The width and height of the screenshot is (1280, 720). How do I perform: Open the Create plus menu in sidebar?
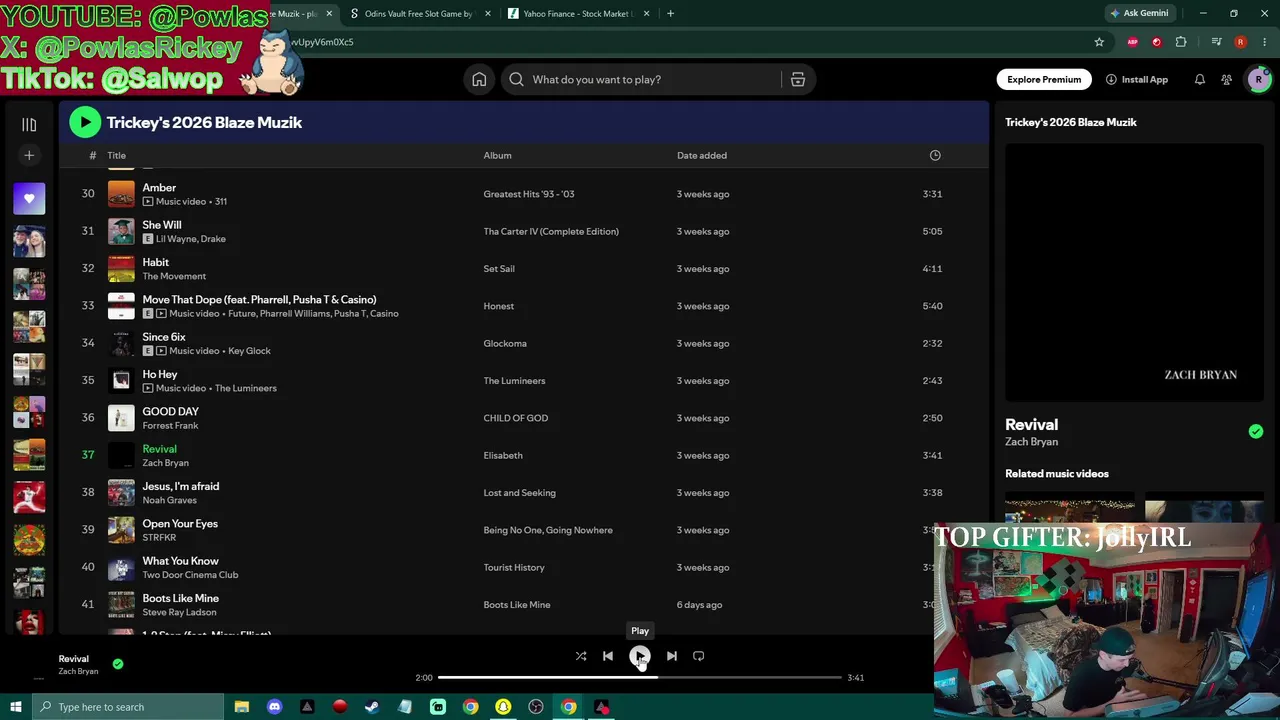click(29, 156)
